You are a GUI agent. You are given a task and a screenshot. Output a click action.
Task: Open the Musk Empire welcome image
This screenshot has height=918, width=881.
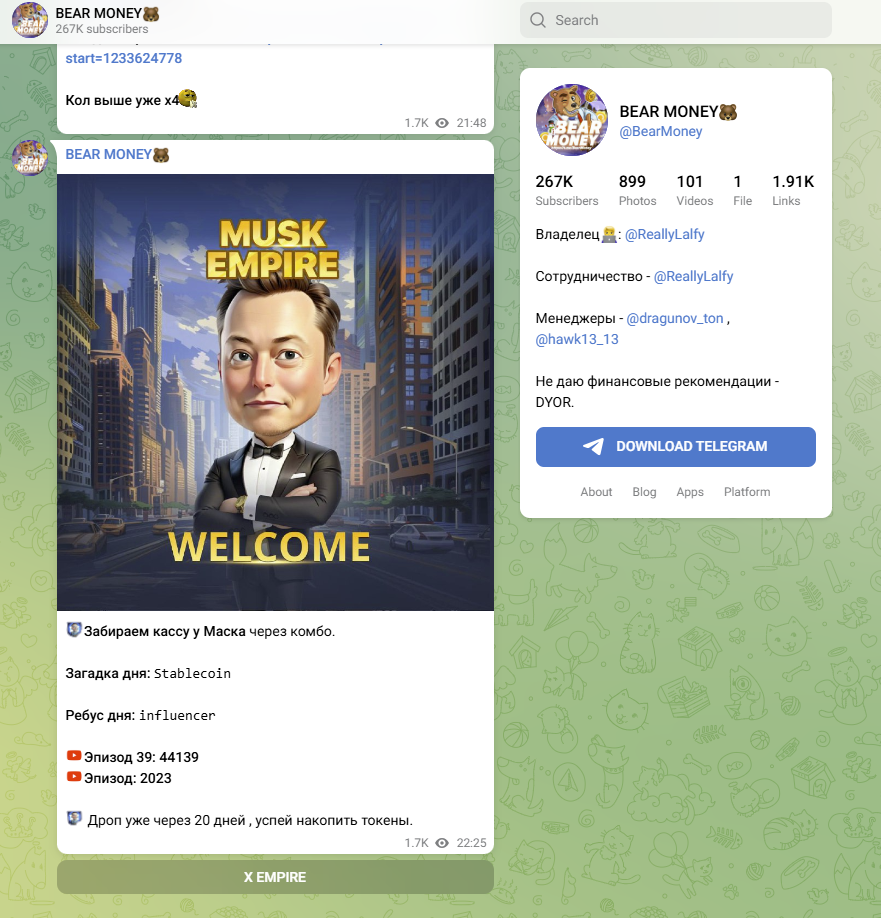point(275,392)
